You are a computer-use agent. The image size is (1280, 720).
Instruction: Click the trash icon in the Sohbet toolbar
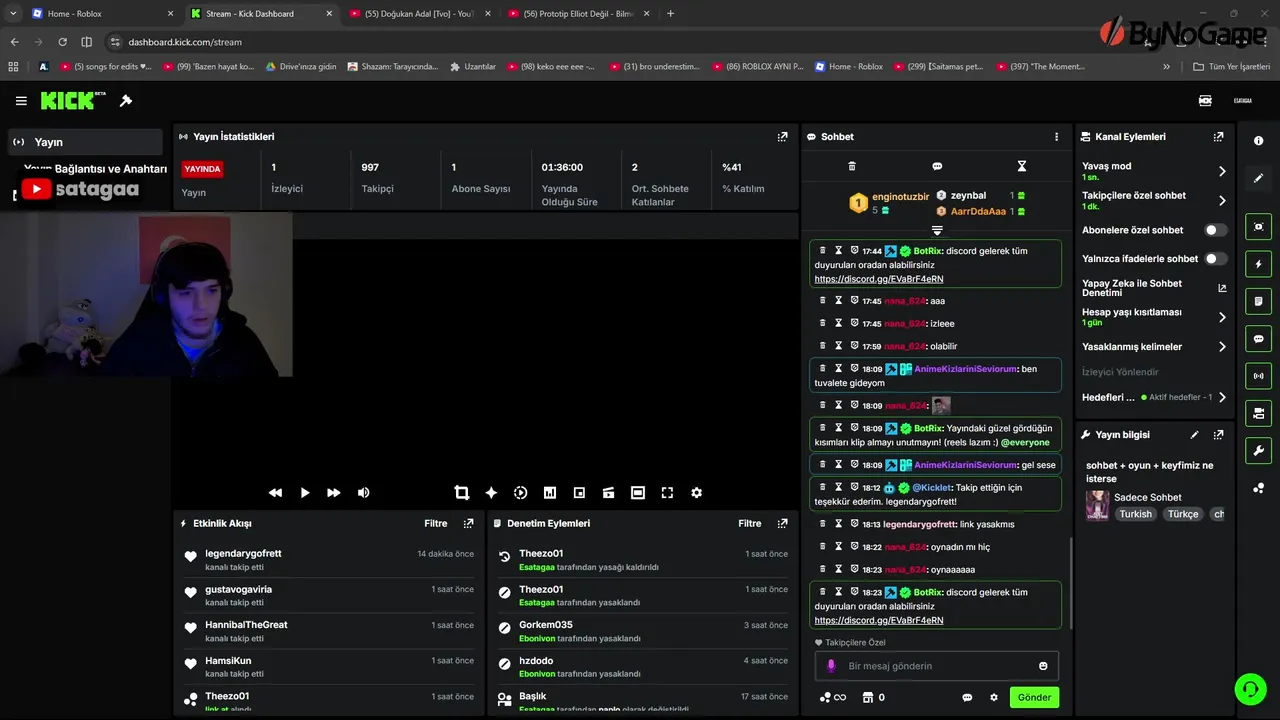[x=852, y=166]
